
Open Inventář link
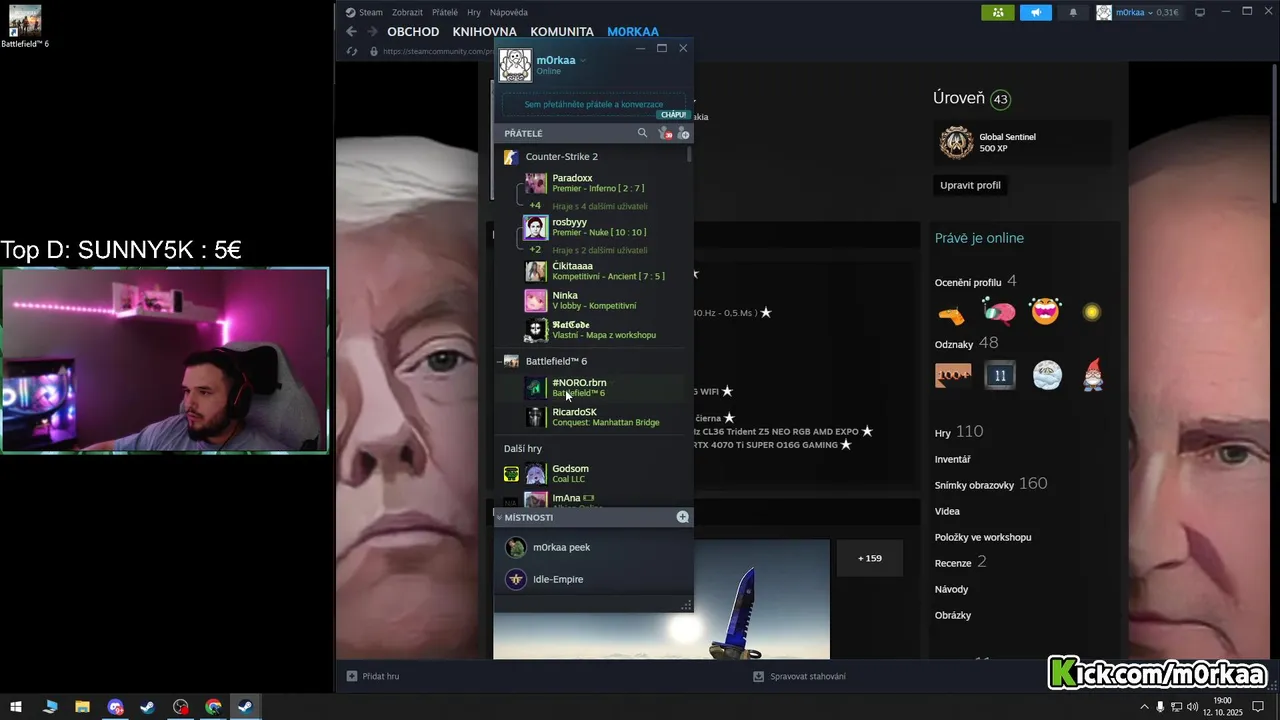click(x=953, y=459)
